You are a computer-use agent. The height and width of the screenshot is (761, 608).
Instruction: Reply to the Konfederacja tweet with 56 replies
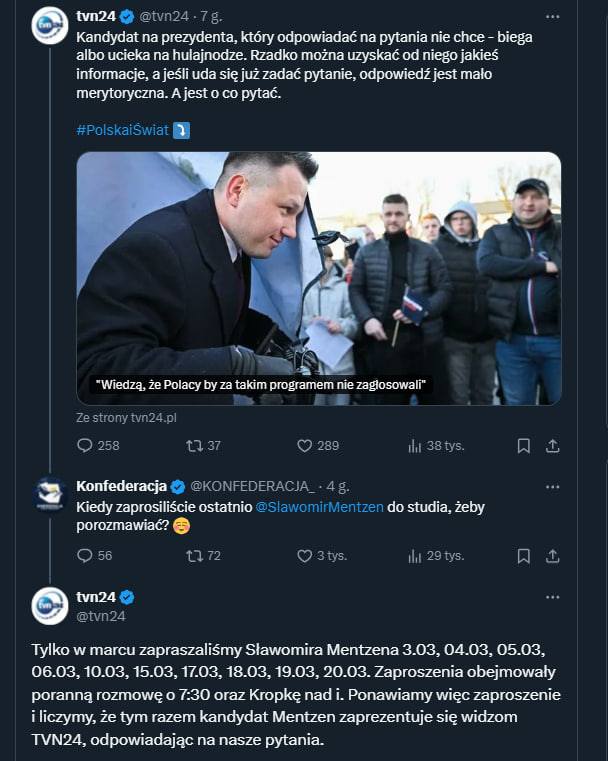click(84, 556)
